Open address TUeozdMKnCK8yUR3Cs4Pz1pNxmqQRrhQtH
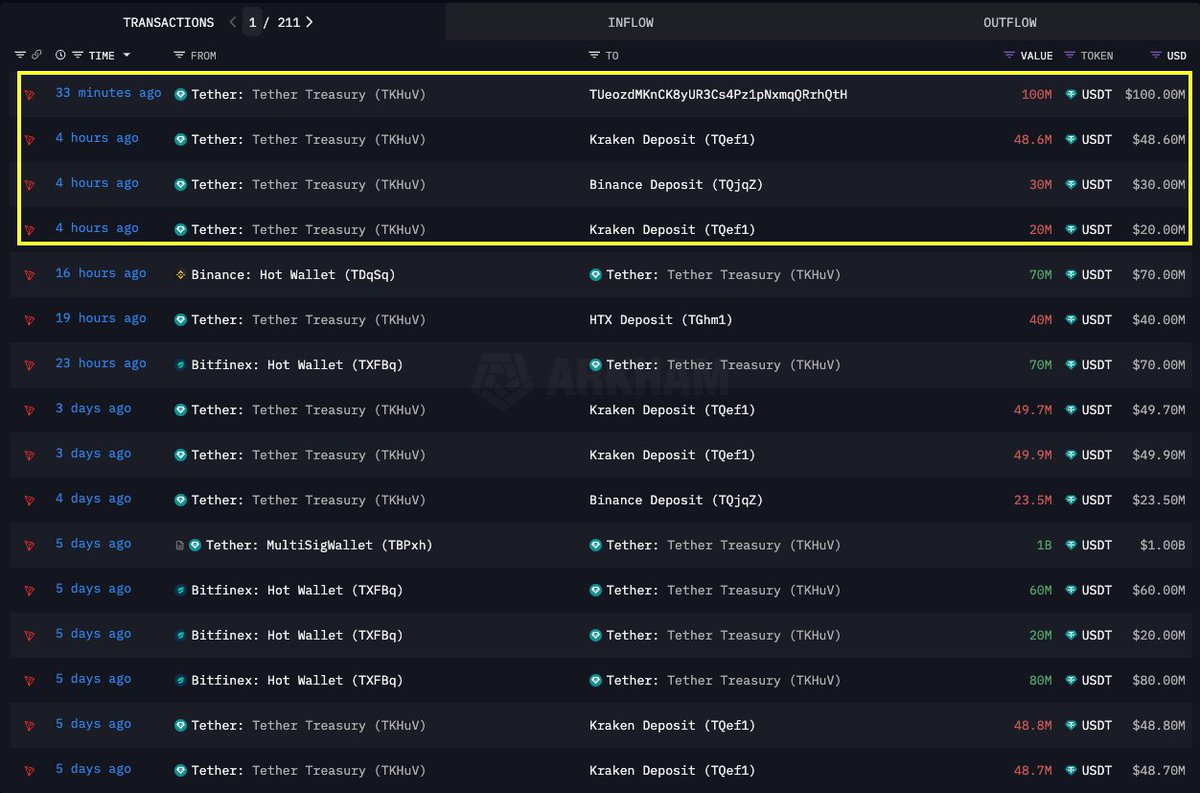Screen dimensions: 1200x793 click(719, 94)
